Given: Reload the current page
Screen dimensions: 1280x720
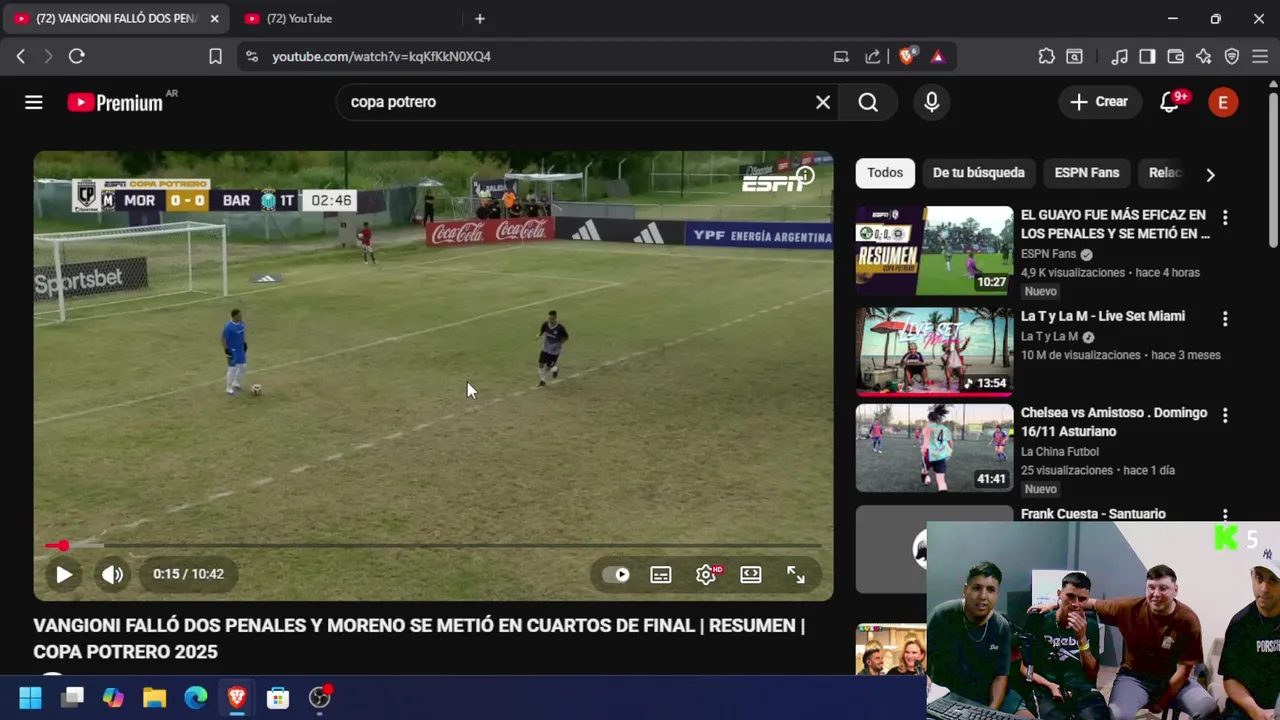Looking at the screenshot, I should [x=76, y=57].
